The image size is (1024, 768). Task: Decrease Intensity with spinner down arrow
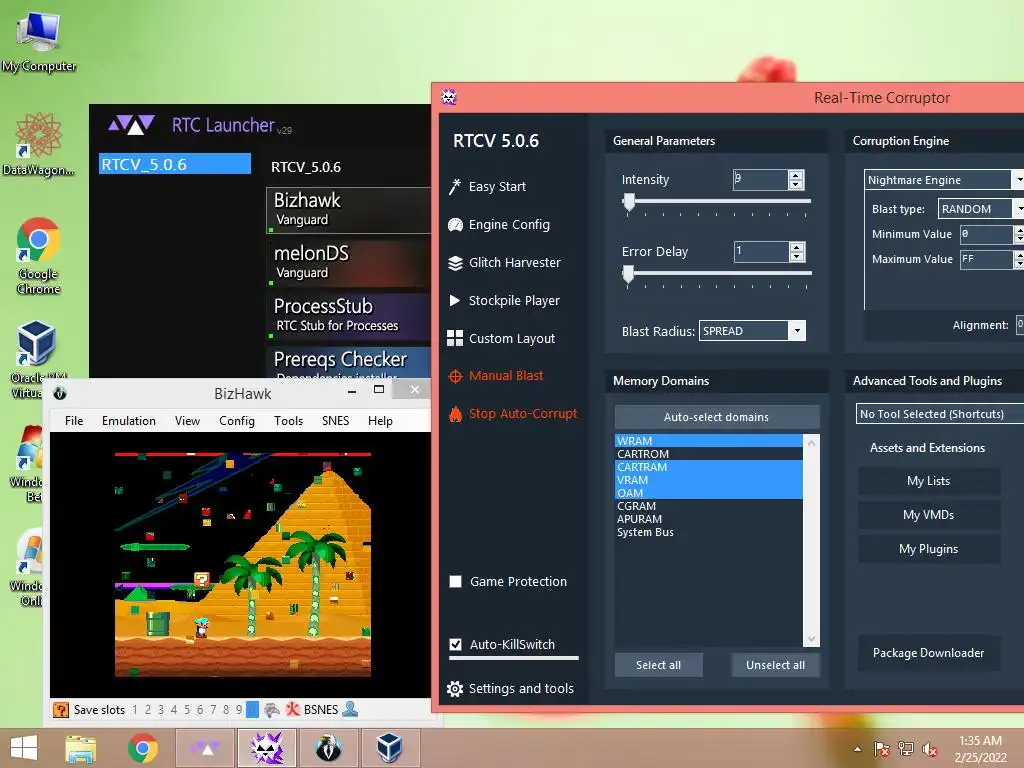pyautogui.click(x=796, y=185)
